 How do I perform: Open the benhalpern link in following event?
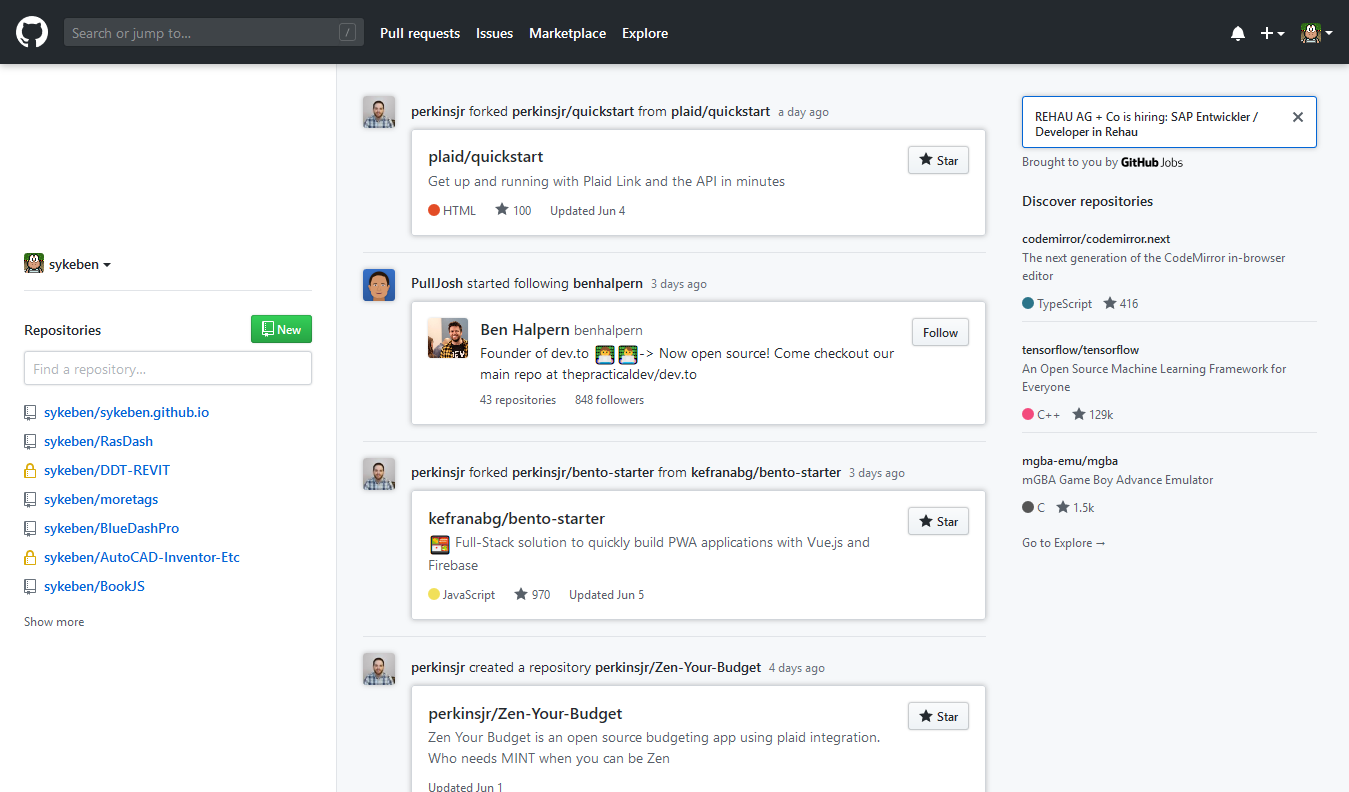pyautogui.click(x=608, y=283)
